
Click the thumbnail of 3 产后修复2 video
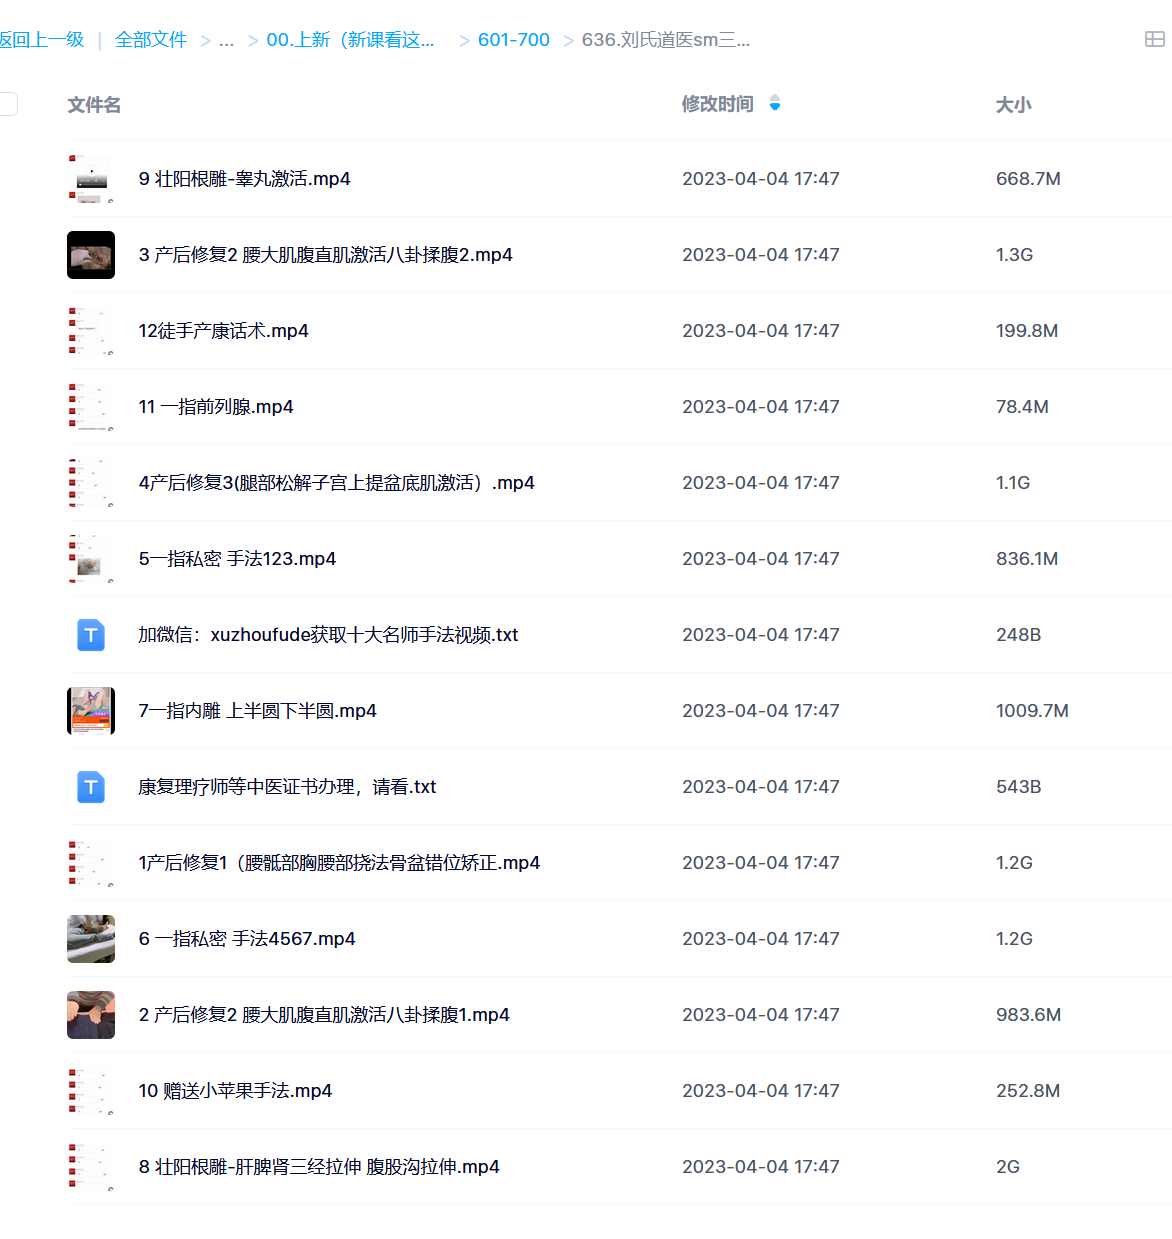pos(91,254)
